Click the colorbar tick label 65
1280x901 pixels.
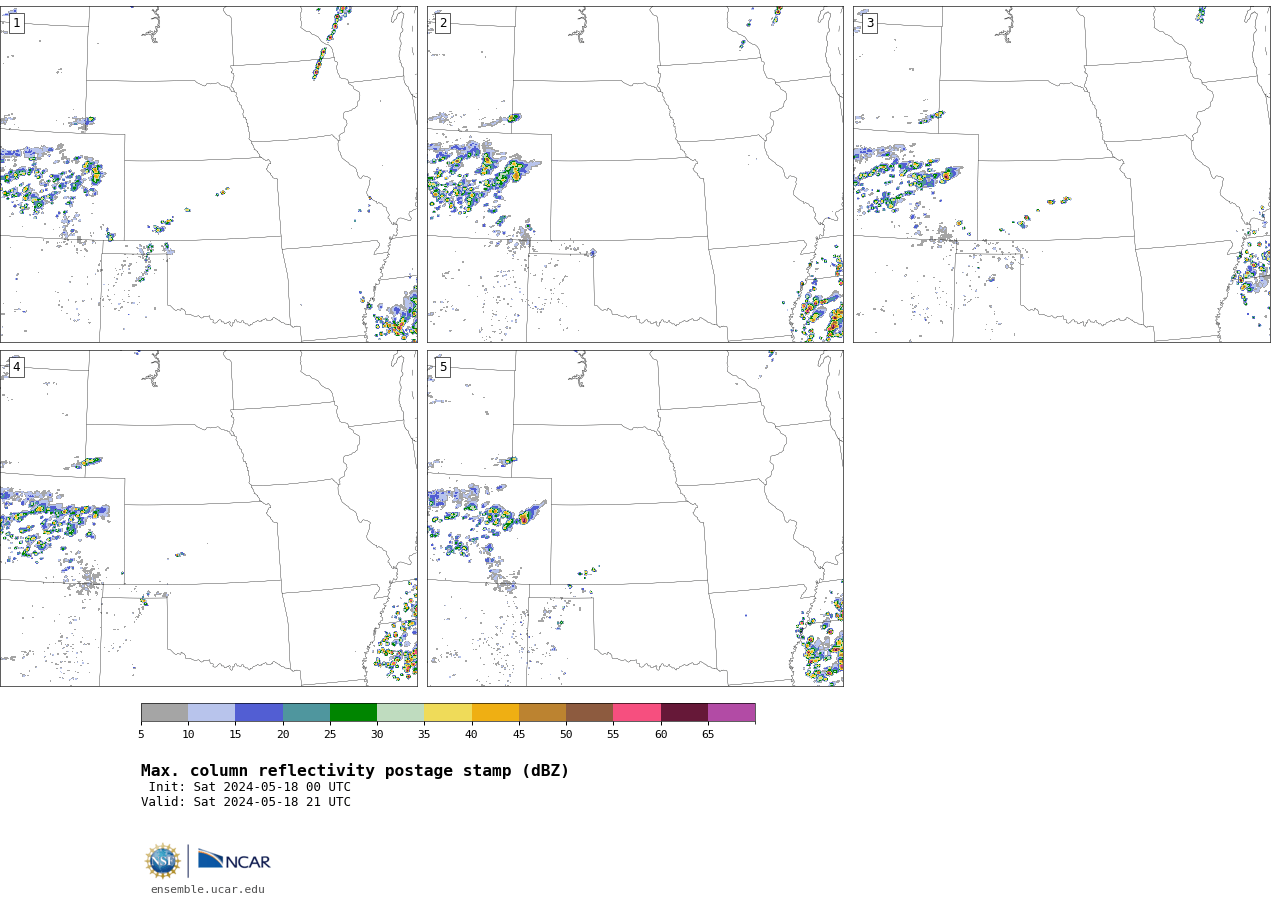click(708, 735)
